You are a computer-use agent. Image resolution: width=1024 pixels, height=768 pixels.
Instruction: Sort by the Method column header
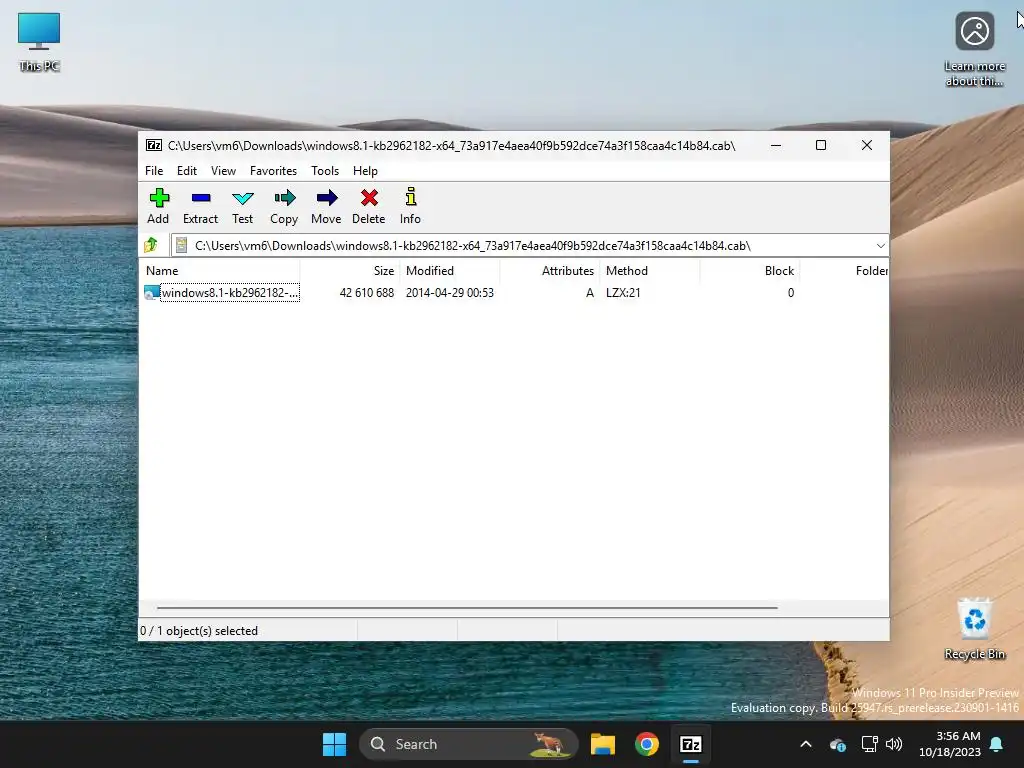coord(650,270)
